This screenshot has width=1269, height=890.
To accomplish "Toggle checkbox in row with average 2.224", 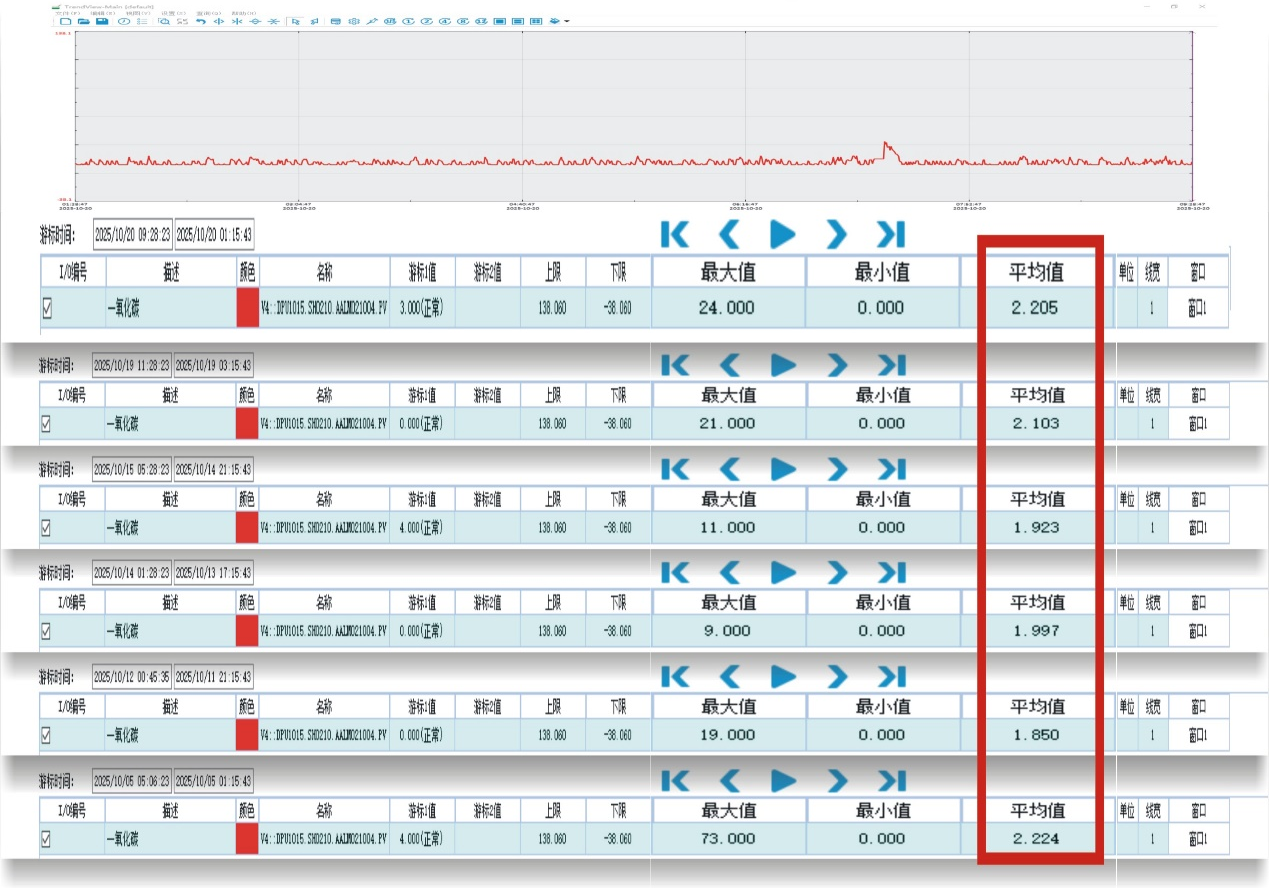I will click(x=46, y=839).
